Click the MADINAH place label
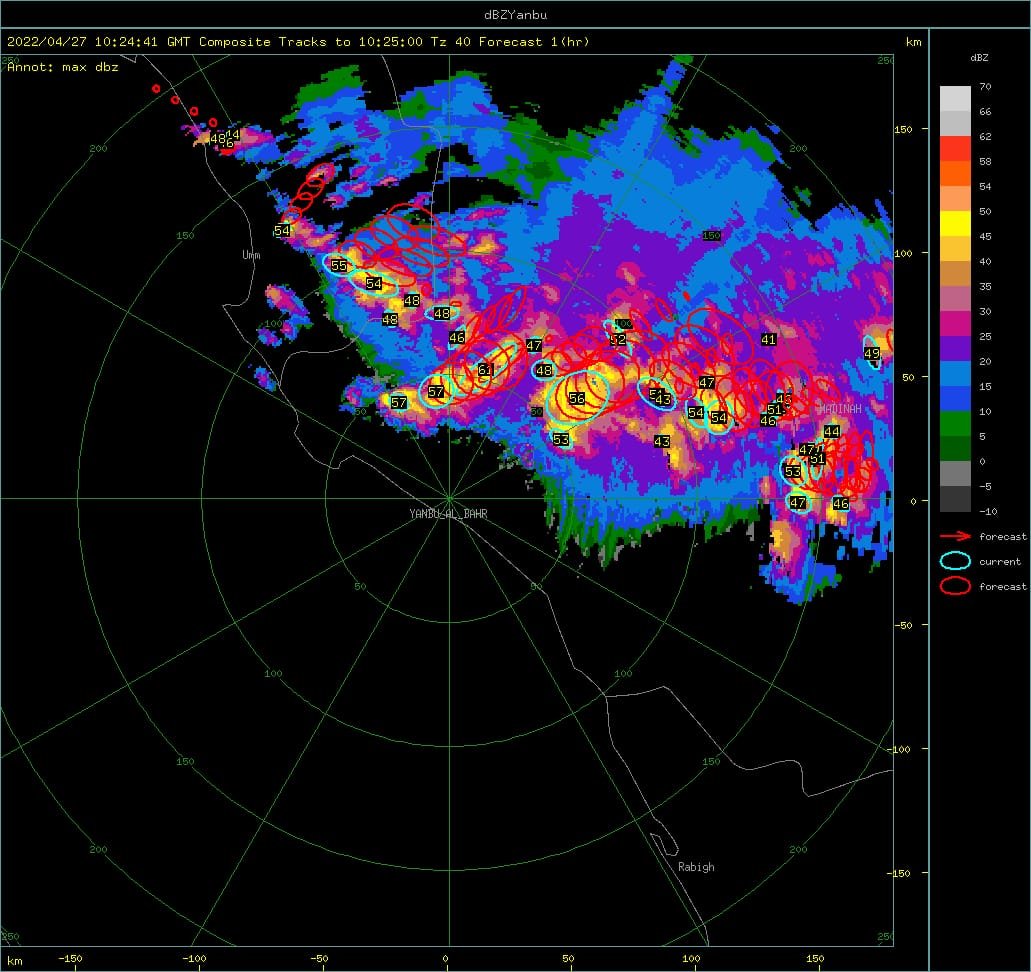 tap(840, 408)
